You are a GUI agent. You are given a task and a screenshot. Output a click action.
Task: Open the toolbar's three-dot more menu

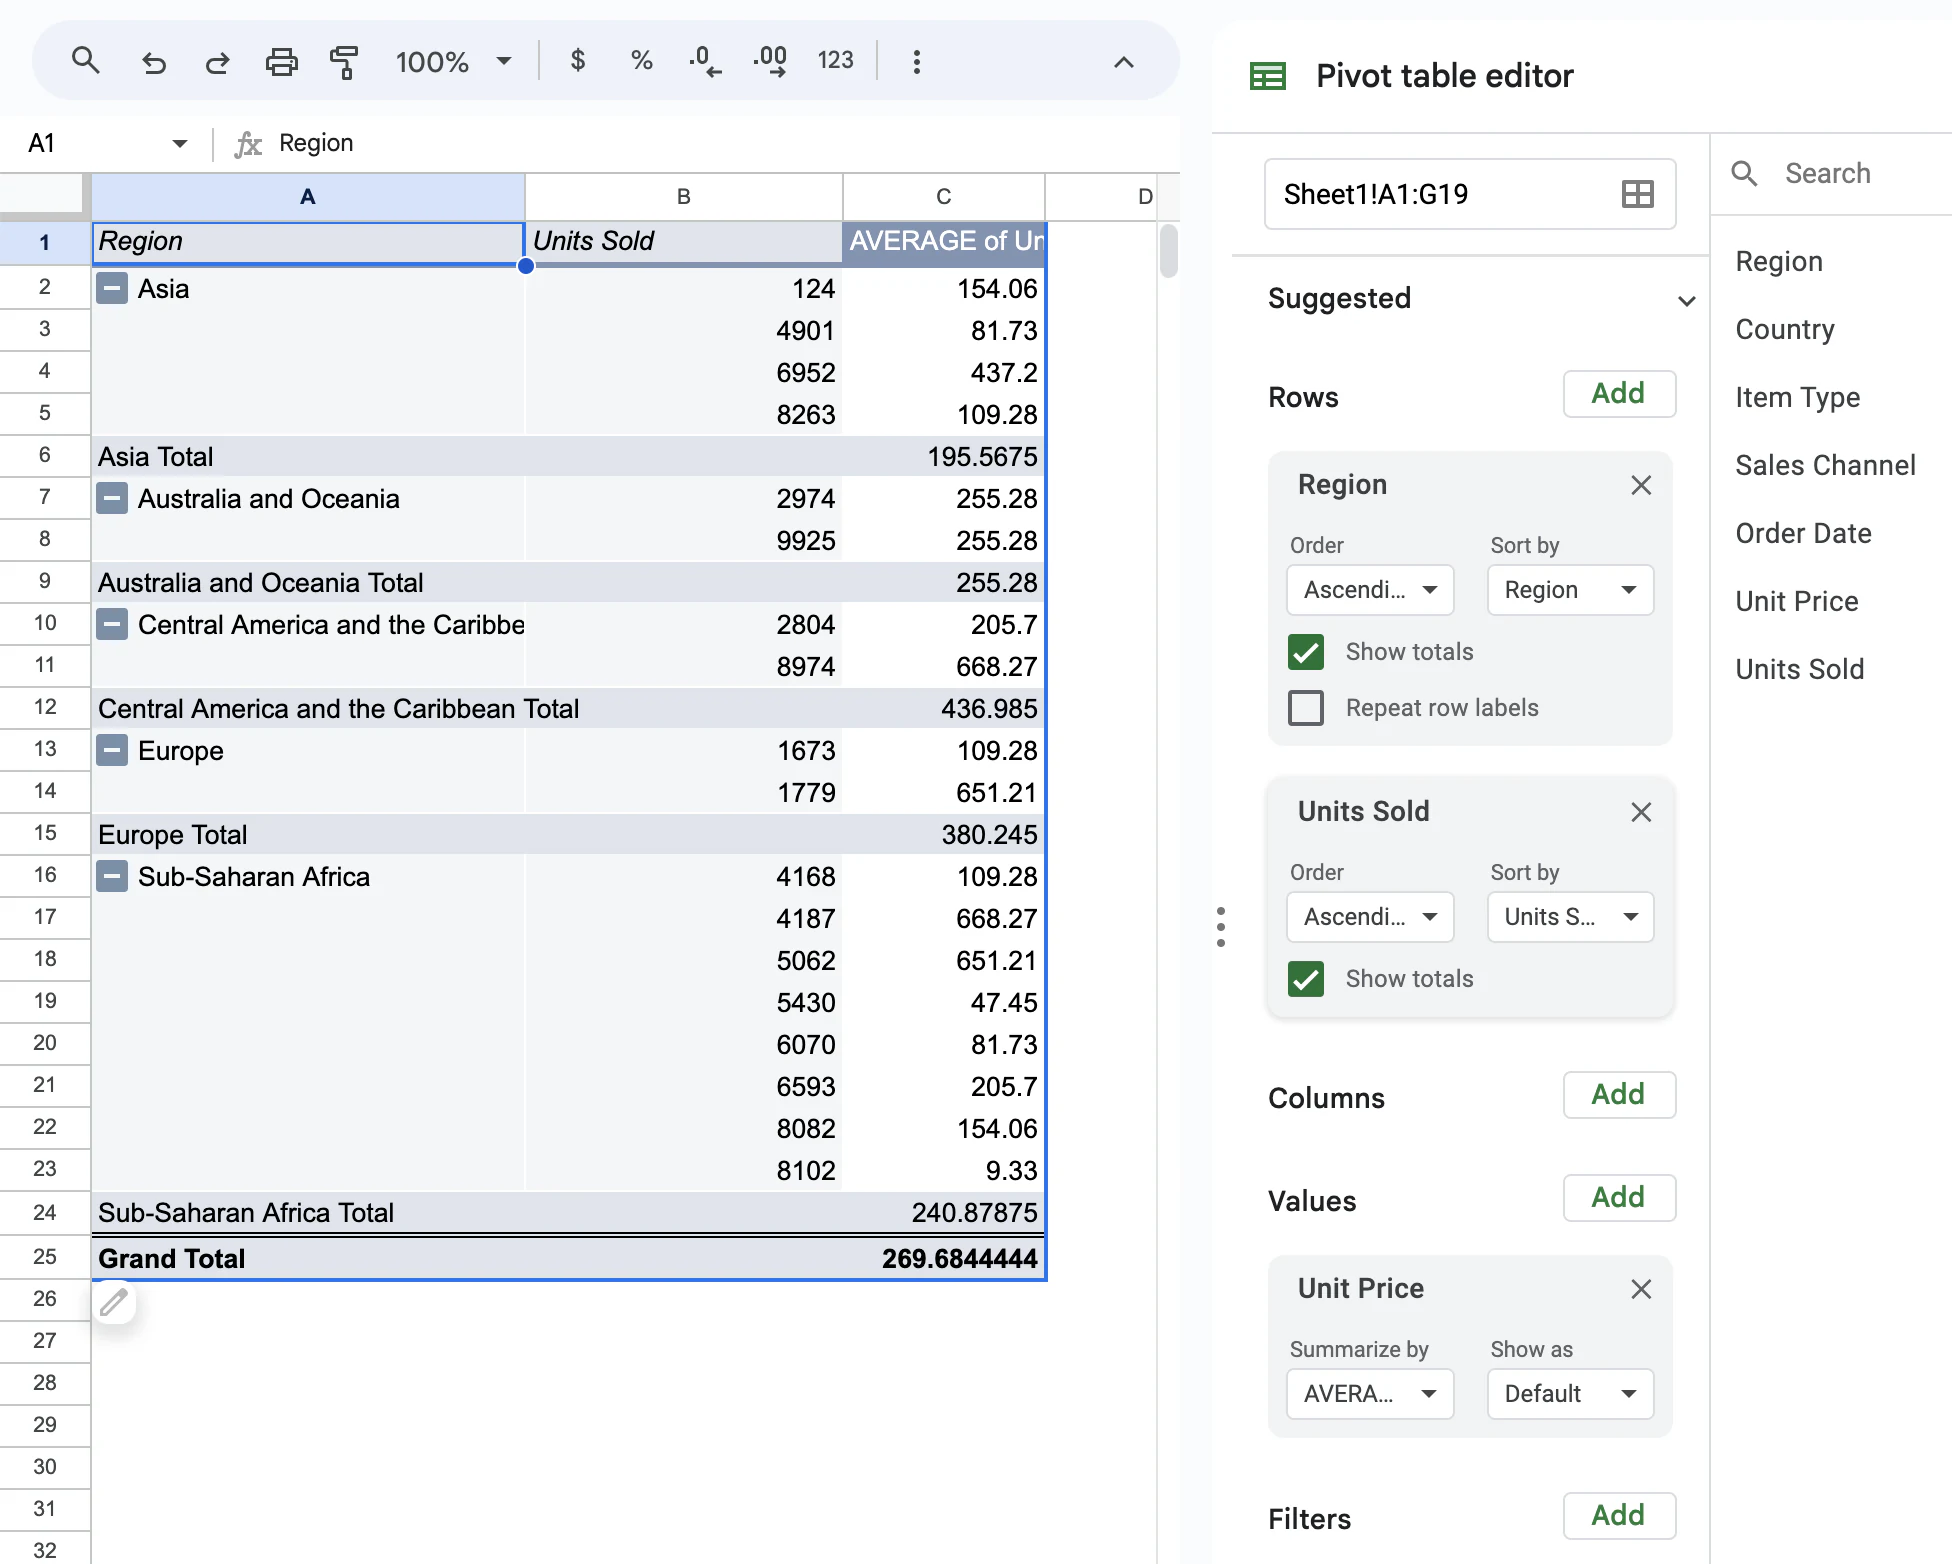(916, 62)
